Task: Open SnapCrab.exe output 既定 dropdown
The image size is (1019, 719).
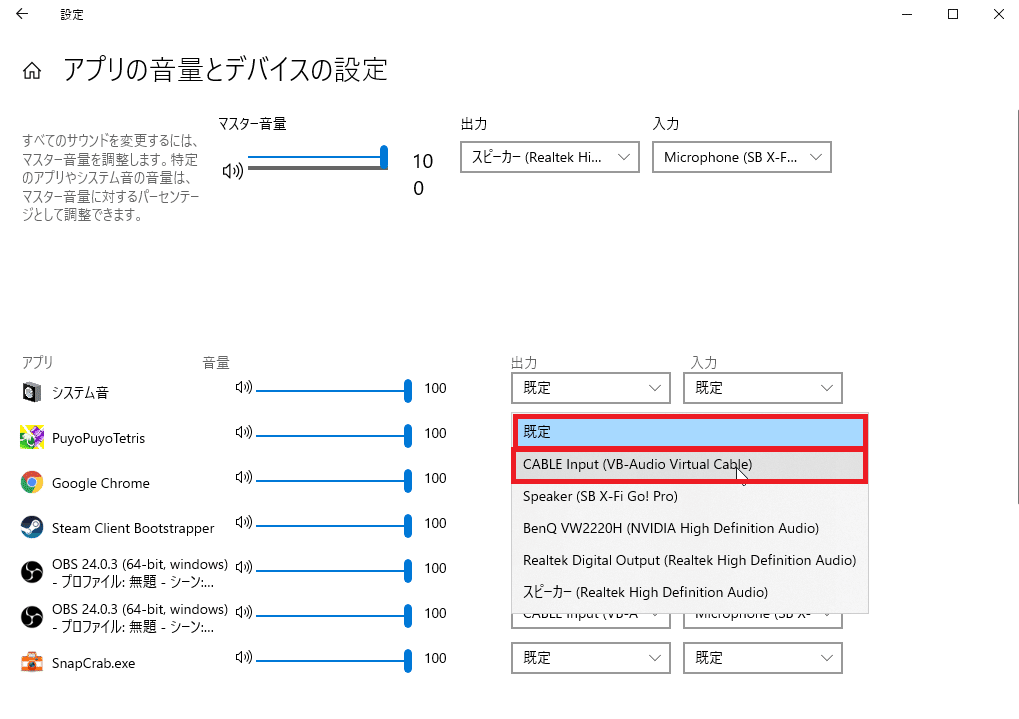Action: (591, 658)
